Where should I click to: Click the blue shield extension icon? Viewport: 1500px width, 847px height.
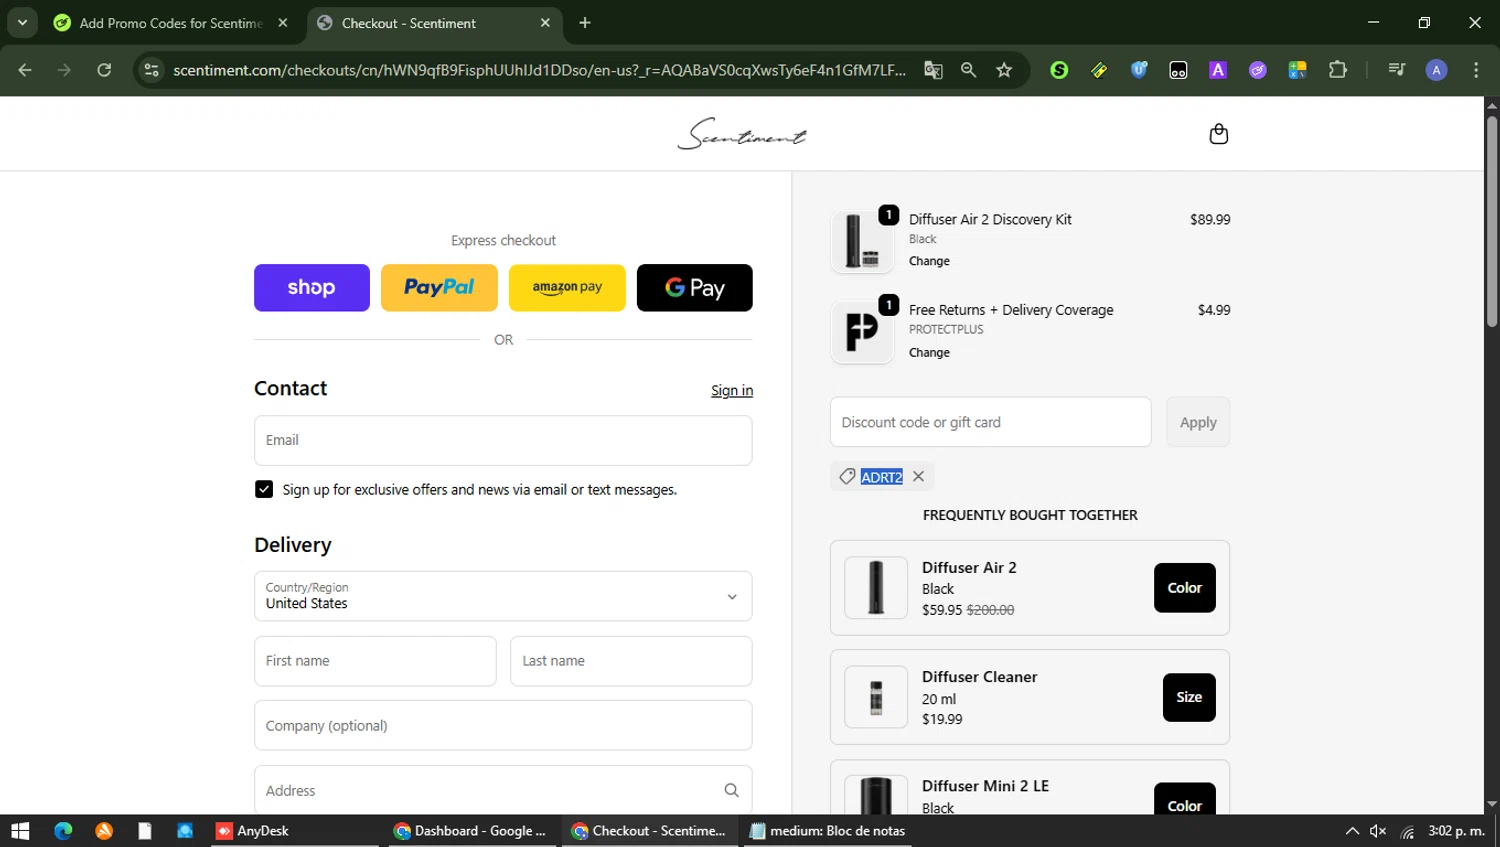pos(1139,70)
